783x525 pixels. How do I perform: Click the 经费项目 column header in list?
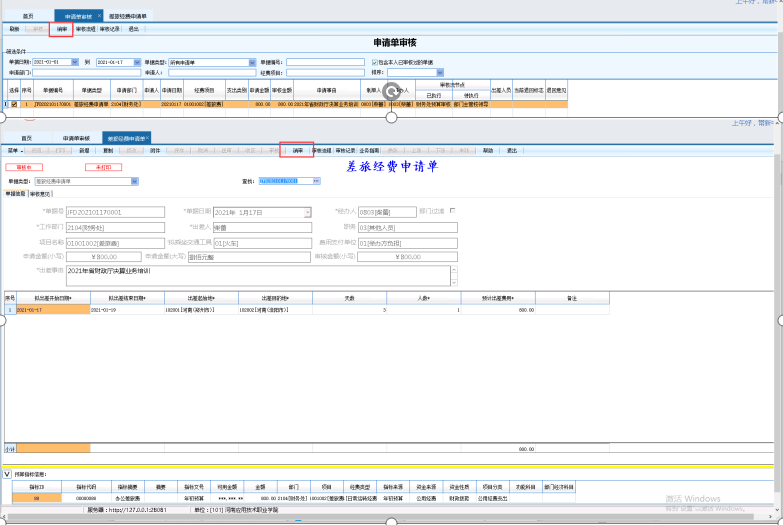coord(204,90)
